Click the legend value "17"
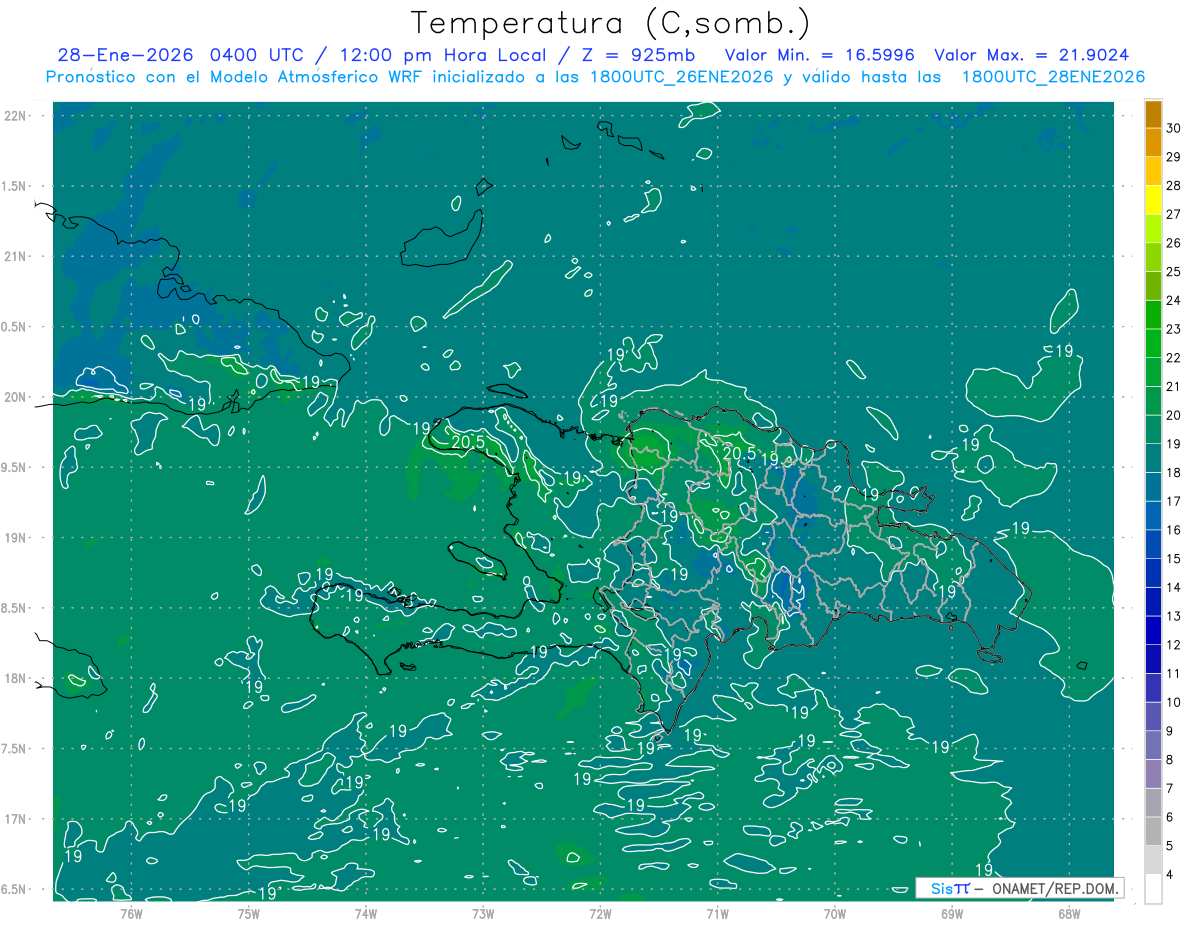The width and height of the screenshot is (1200, 927). pos(1174,501)
